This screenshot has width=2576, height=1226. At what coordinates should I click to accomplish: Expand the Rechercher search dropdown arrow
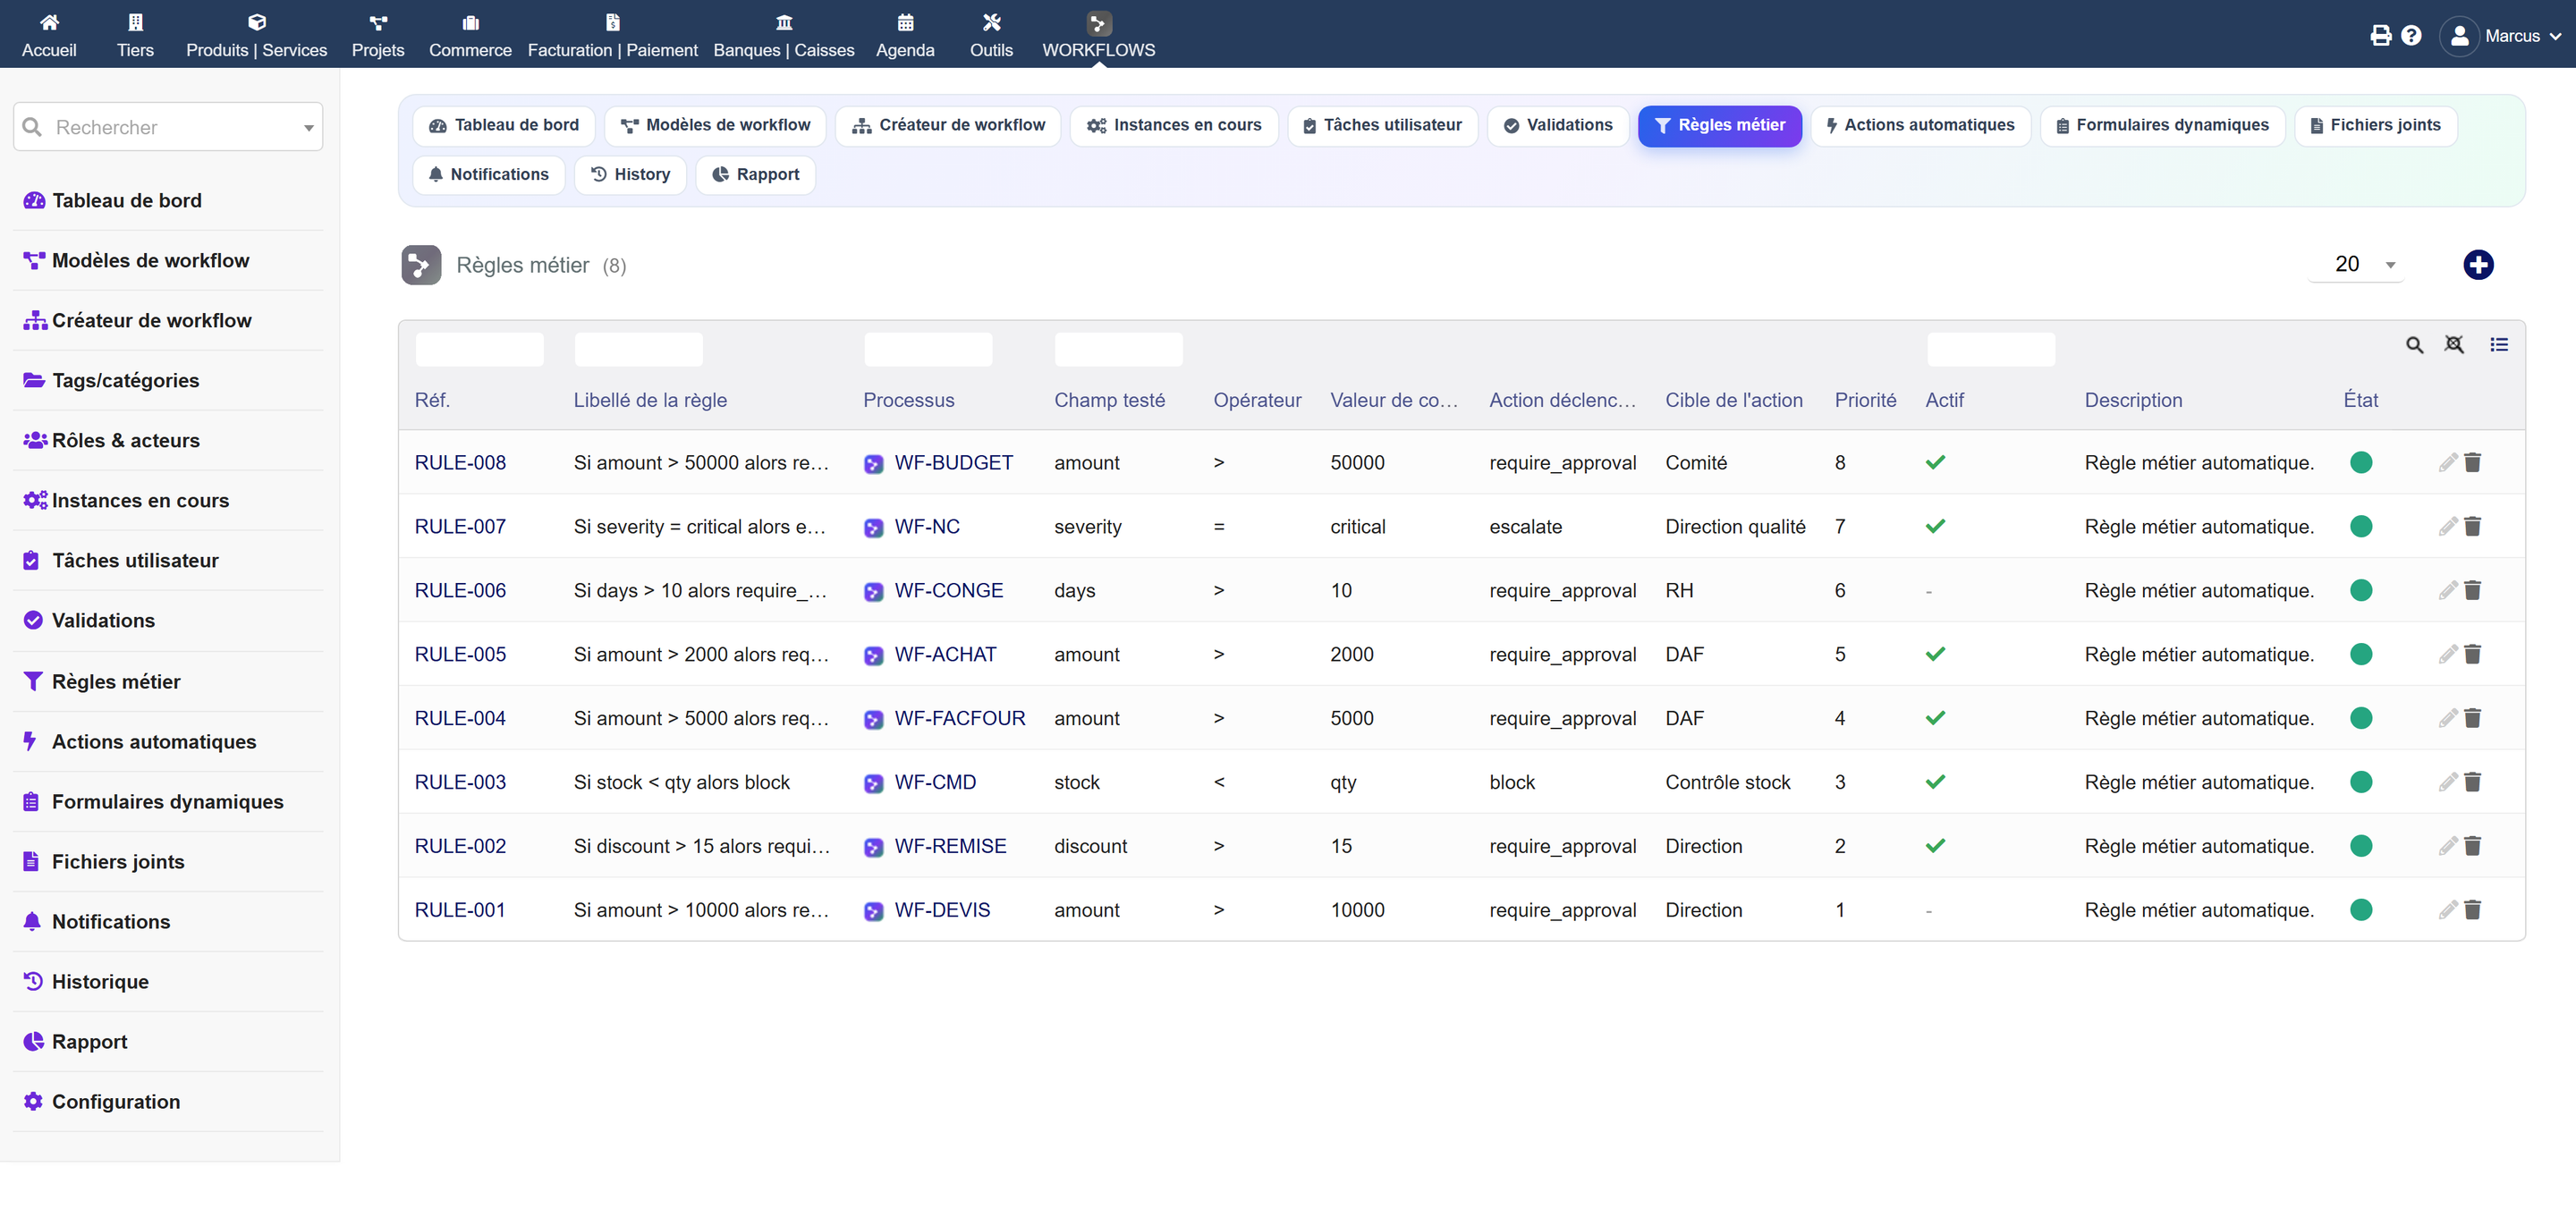308,128
